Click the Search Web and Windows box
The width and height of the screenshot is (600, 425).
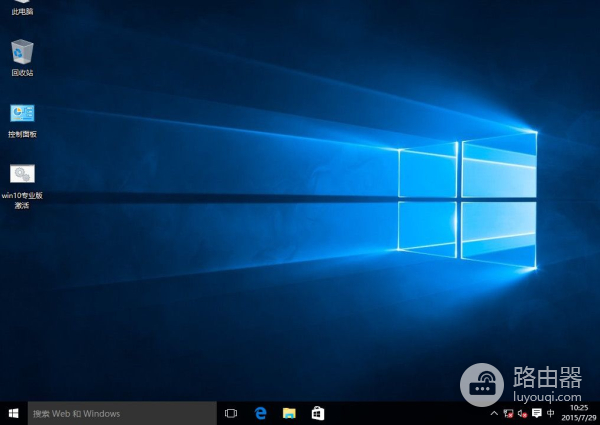[x=122, y=413]
